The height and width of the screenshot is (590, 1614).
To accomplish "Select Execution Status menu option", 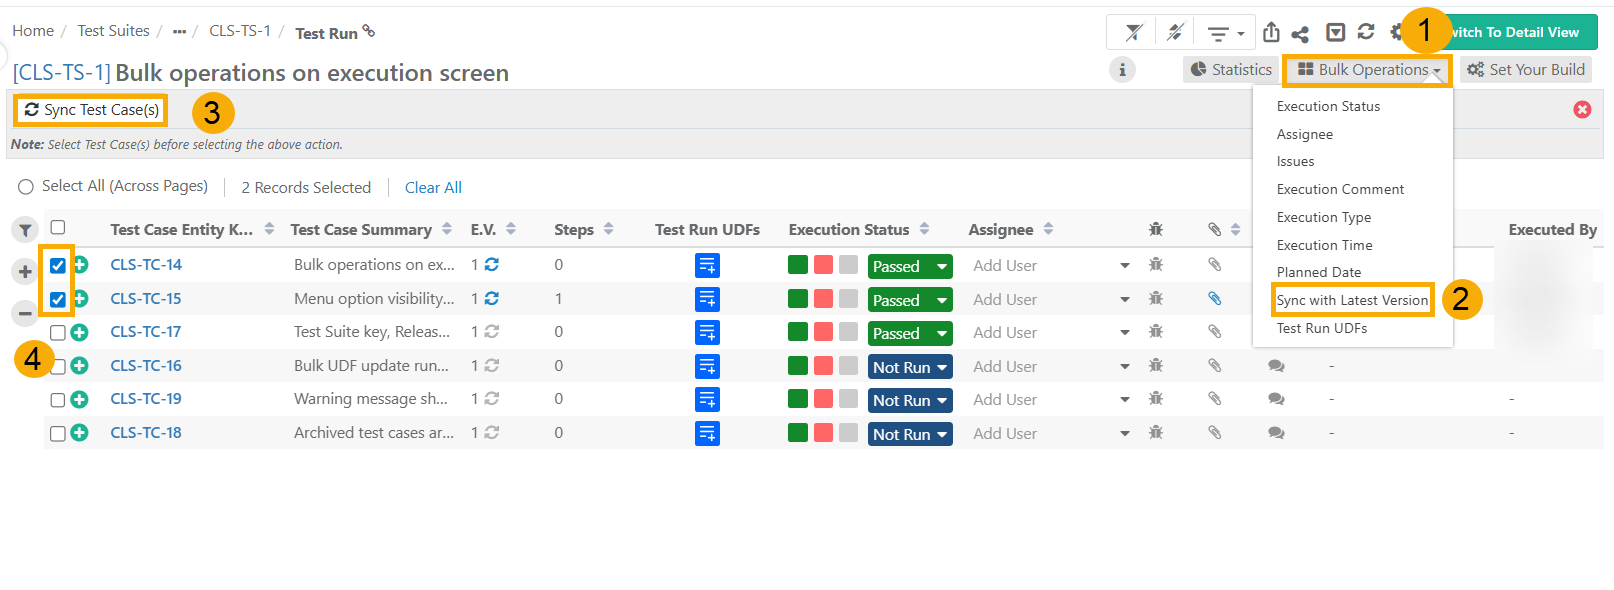I will (x=1328, y=106).
